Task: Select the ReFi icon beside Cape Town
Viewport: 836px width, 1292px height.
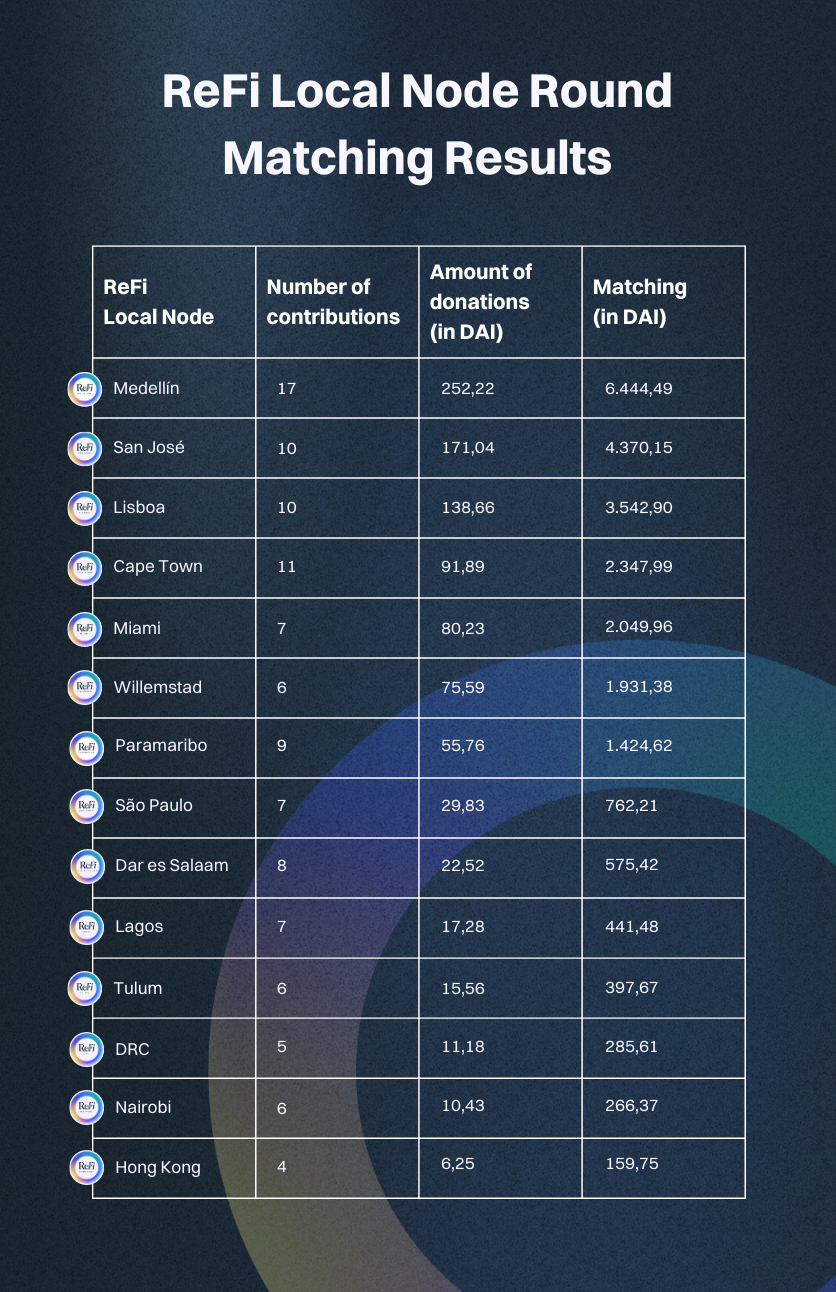Action: (85, 568)
